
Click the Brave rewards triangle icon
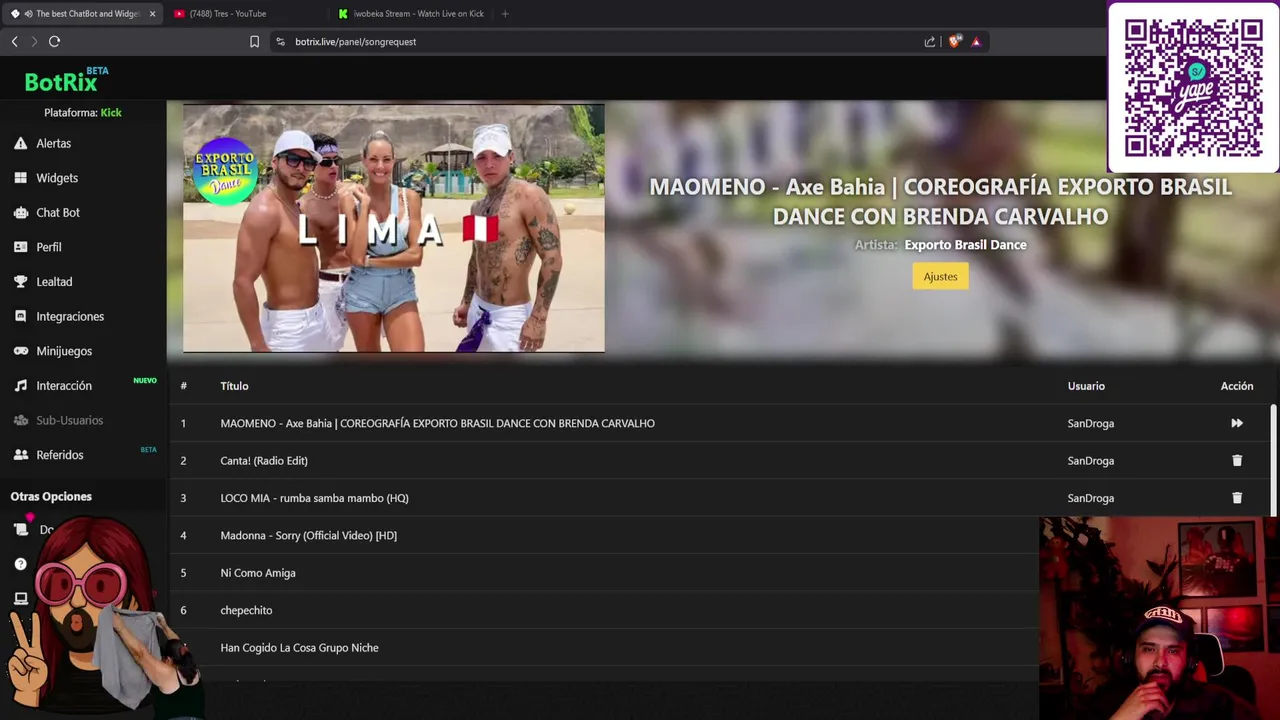coord(976,41)
